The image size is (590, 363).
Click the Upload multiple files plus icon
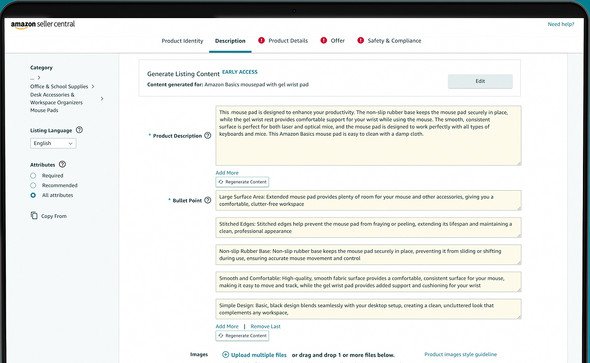click(225, 354)
